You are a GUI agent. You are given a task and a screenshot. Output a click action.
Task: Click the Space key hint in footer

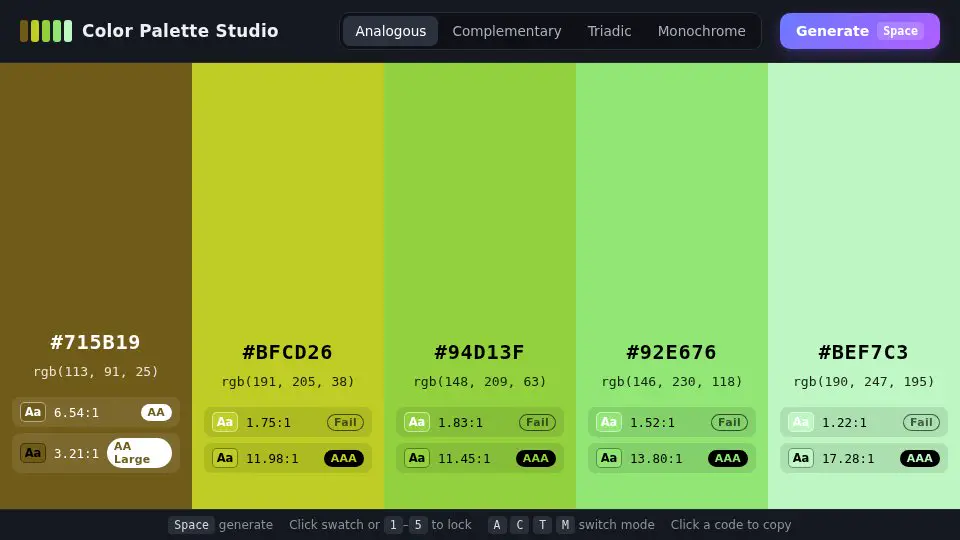(x=191, y=525)
